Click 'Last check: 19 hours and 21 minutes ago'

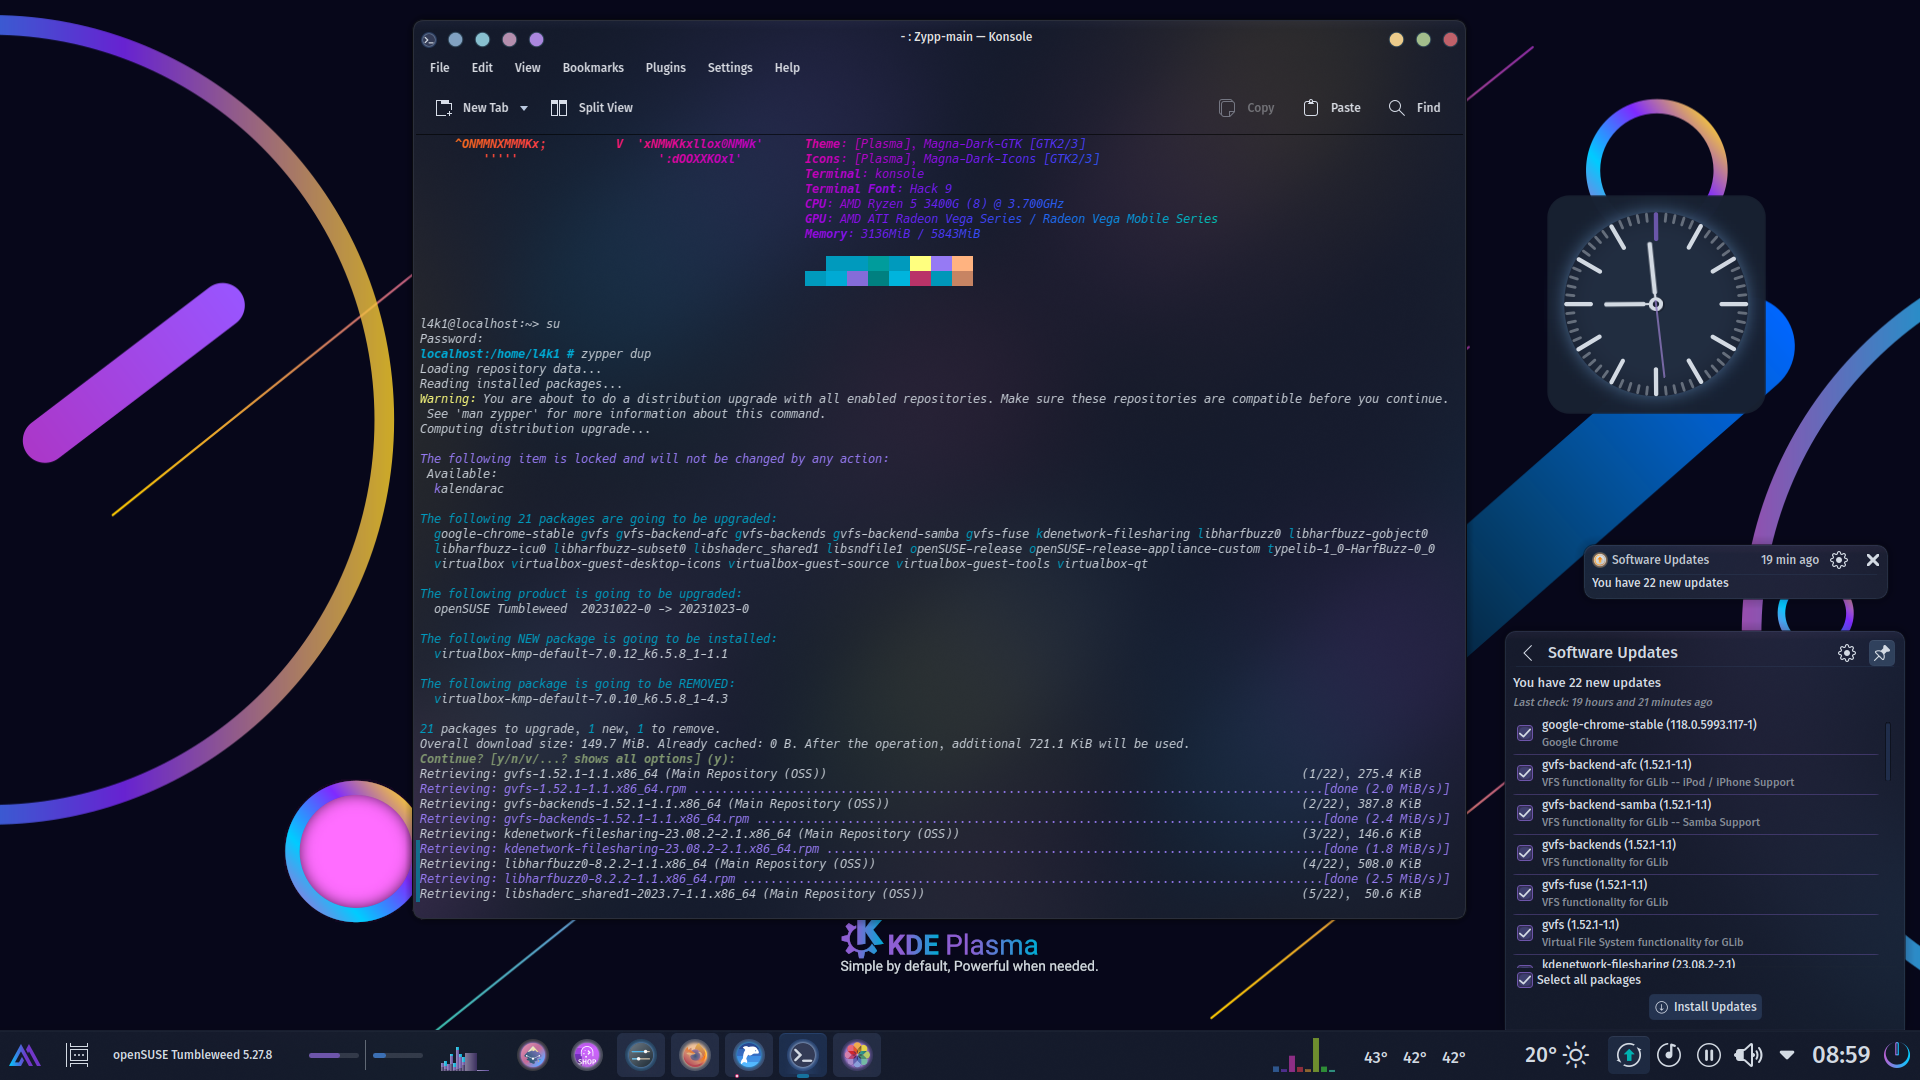click(x=1612, y=702)
